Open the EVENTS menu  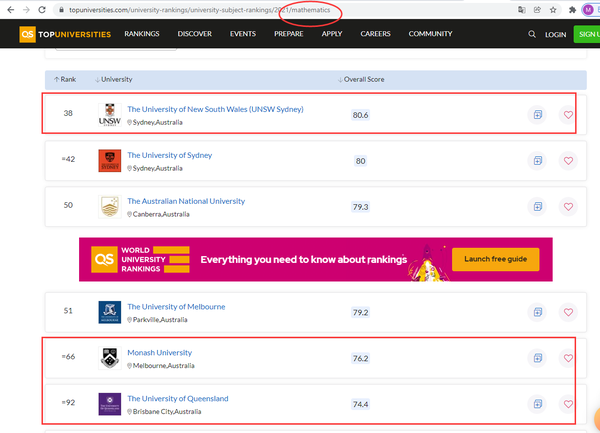[243, 34]
